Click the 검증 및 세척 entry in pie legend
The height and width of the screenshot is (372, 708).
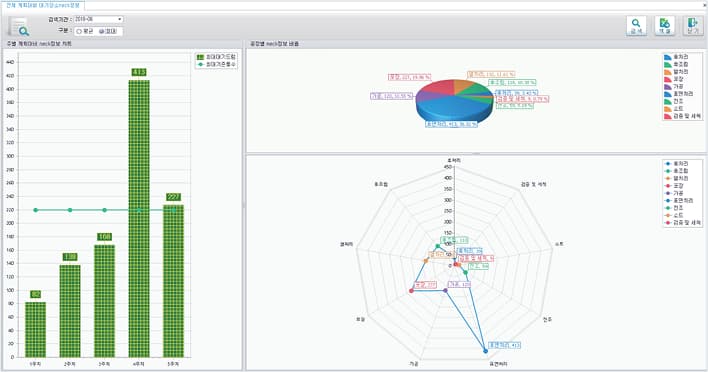click(x=683, y=116)
